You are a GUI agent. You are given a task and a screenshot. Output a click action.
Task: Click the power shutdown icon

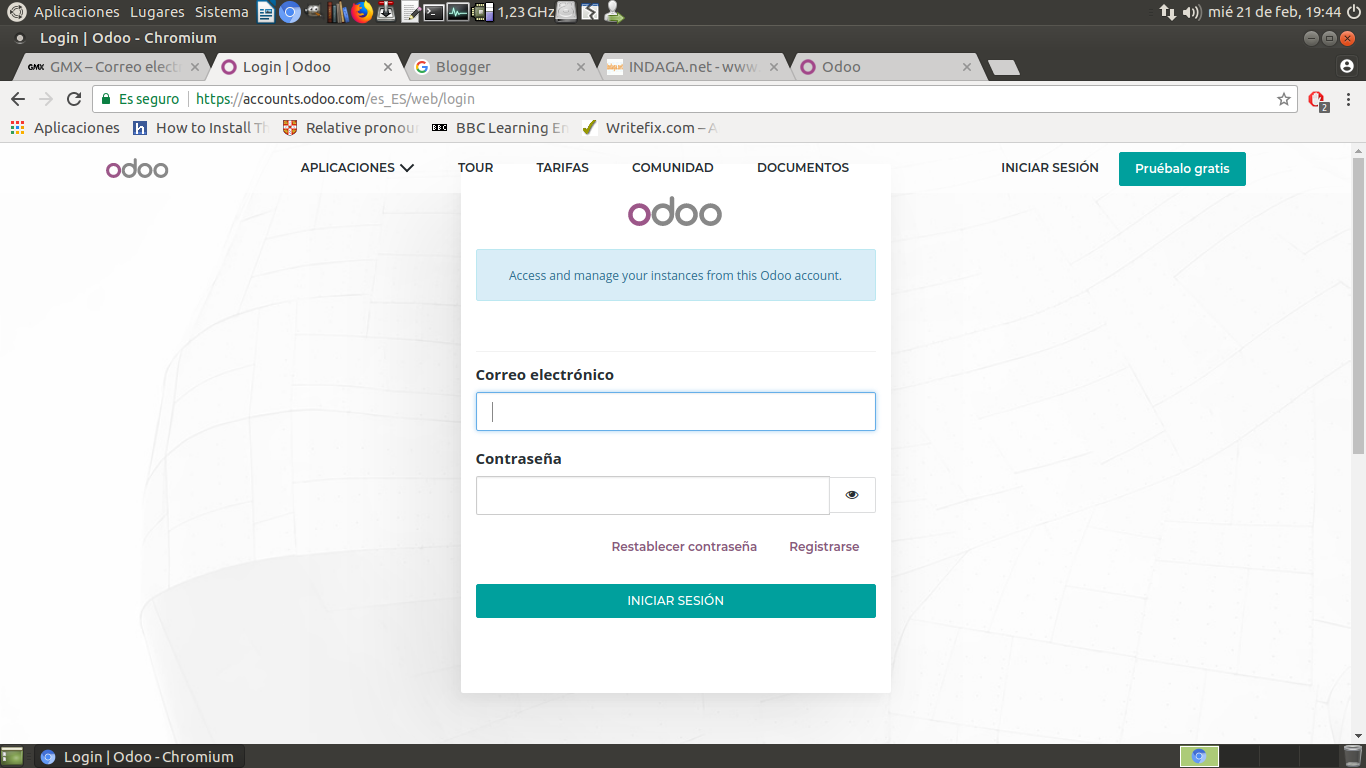coord(1354,12)
